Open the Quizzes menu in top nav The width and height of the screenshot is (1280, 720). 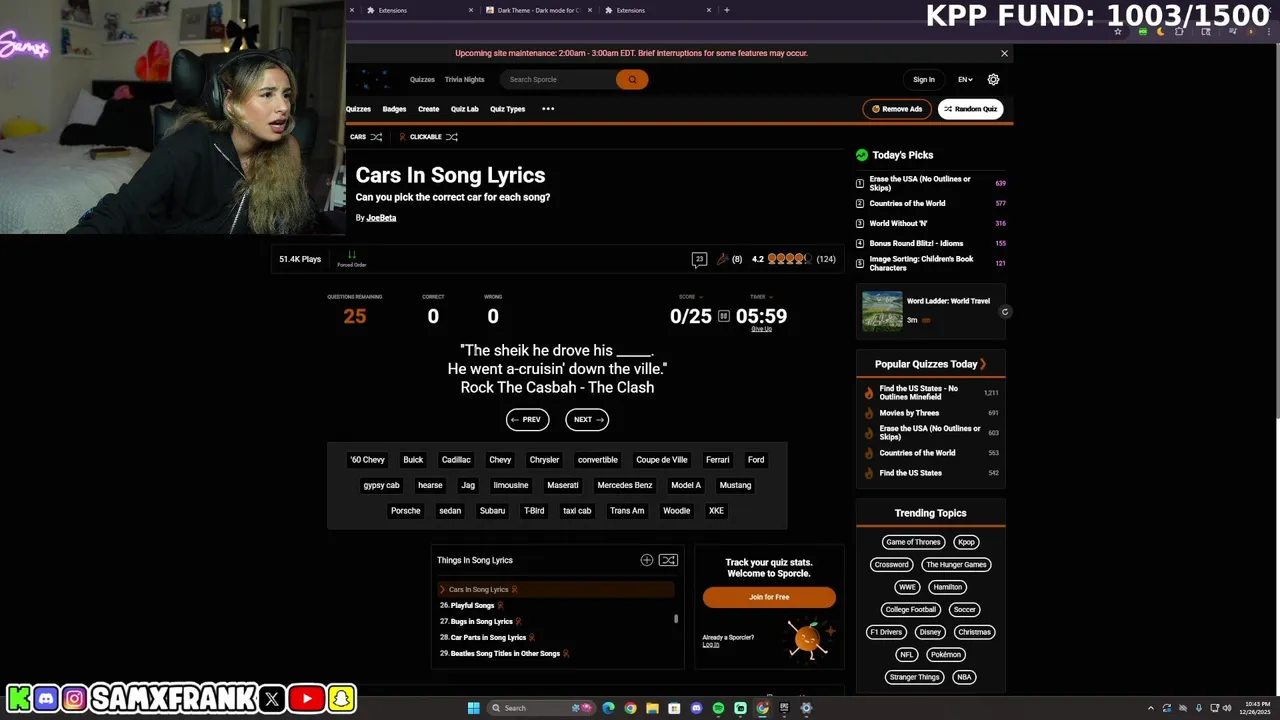coord(422,79)
